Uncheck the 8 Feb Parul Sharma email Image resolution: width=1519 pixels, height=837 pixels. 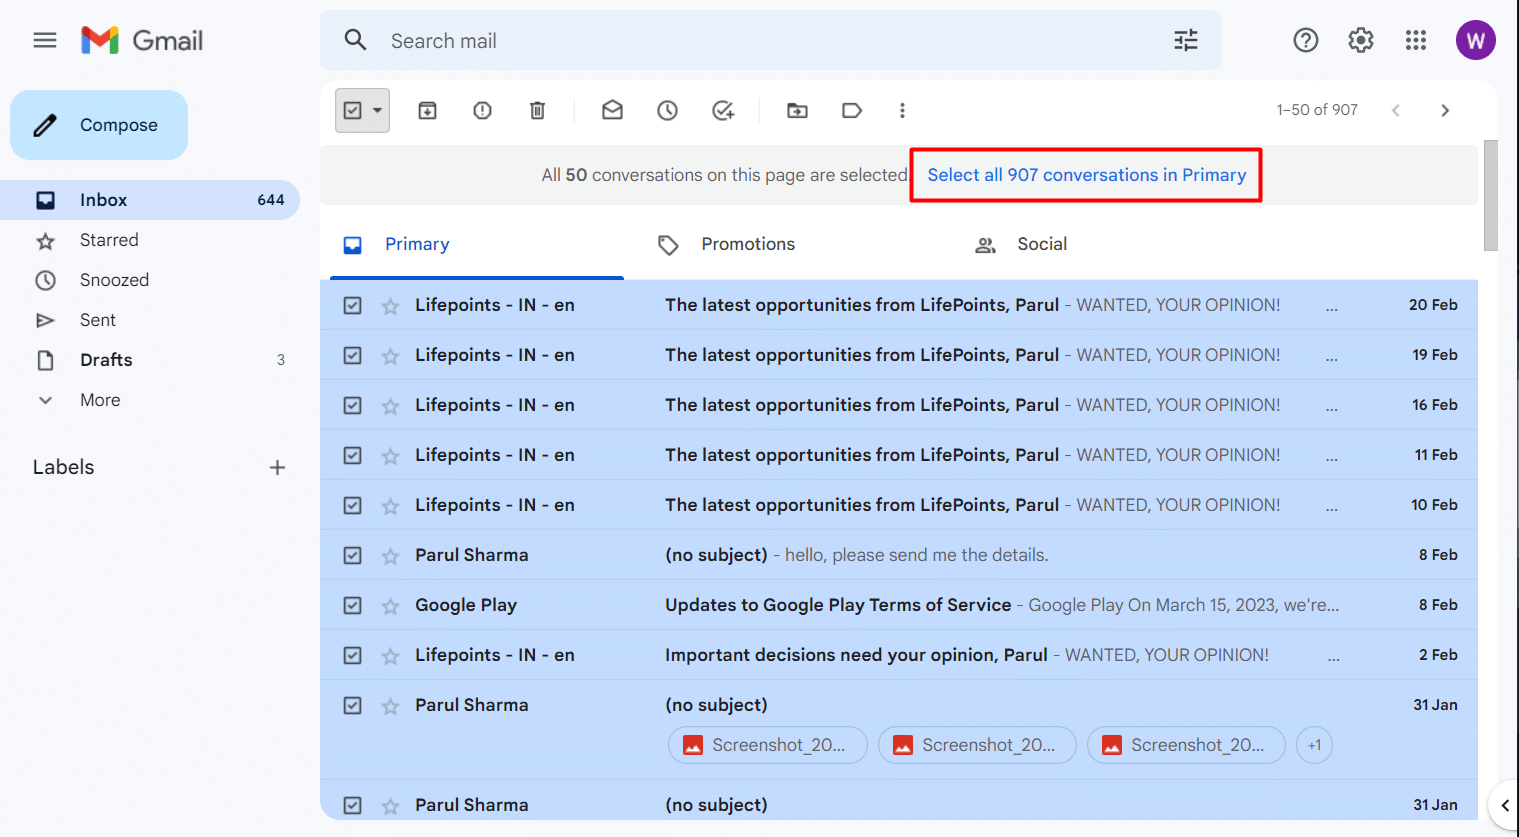(352, 555)
